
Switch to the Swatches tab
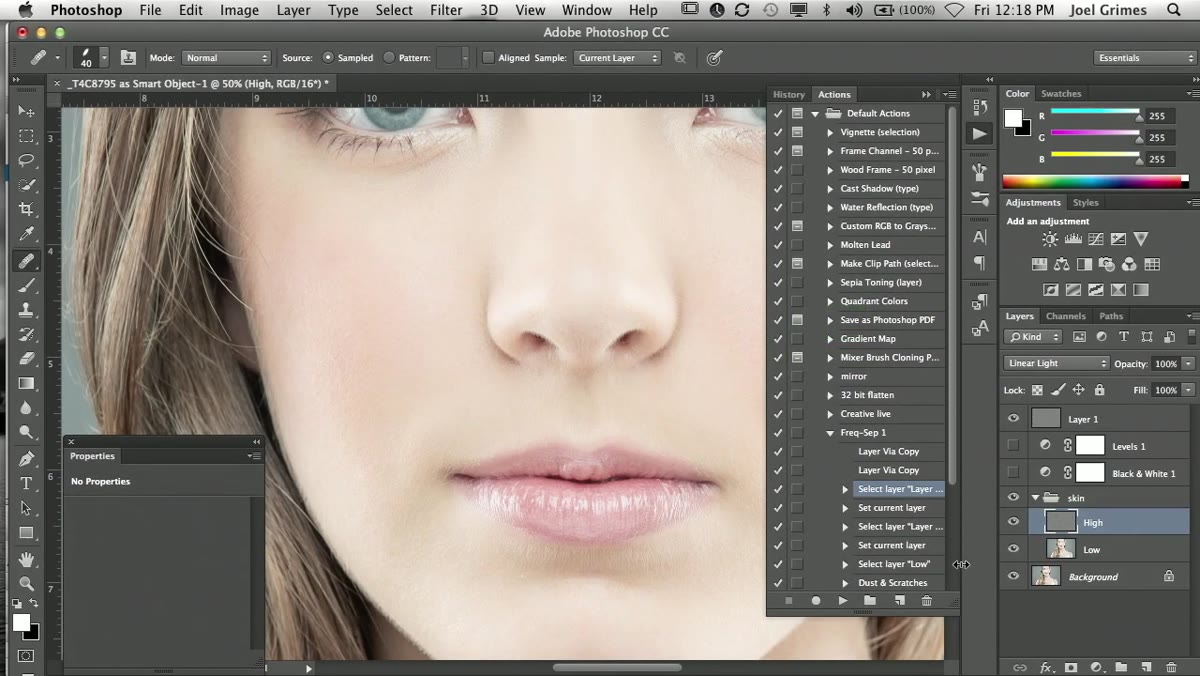point(1061,94)
